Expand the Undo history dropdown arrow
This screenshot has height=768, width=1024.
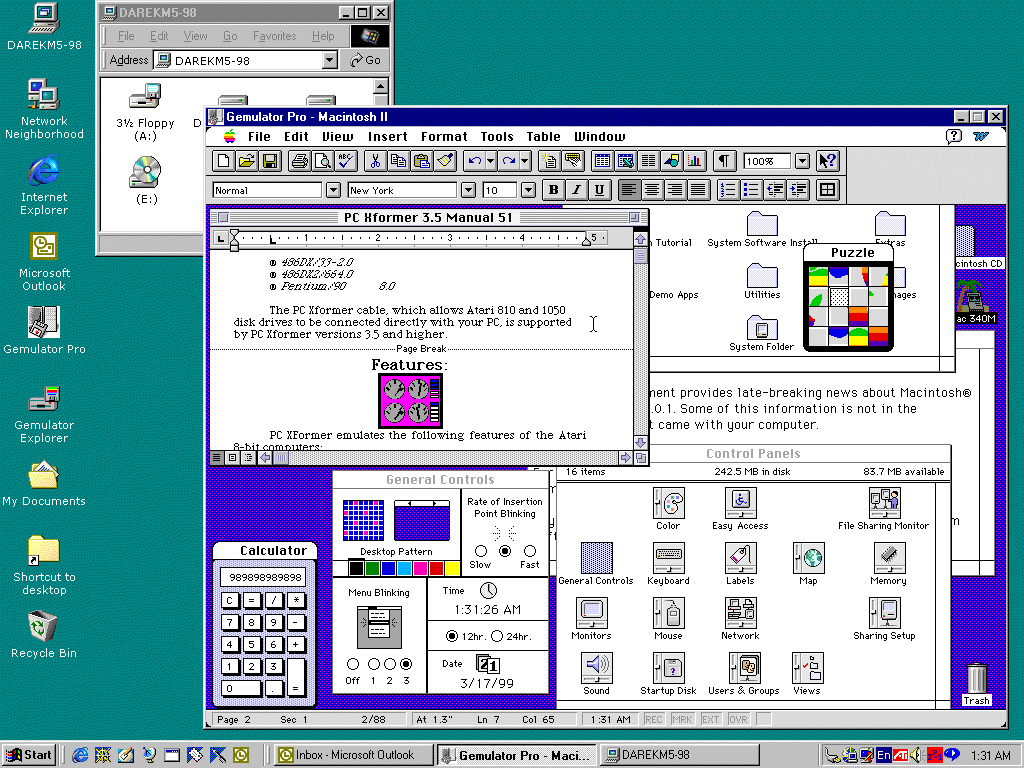coord(490,161)
